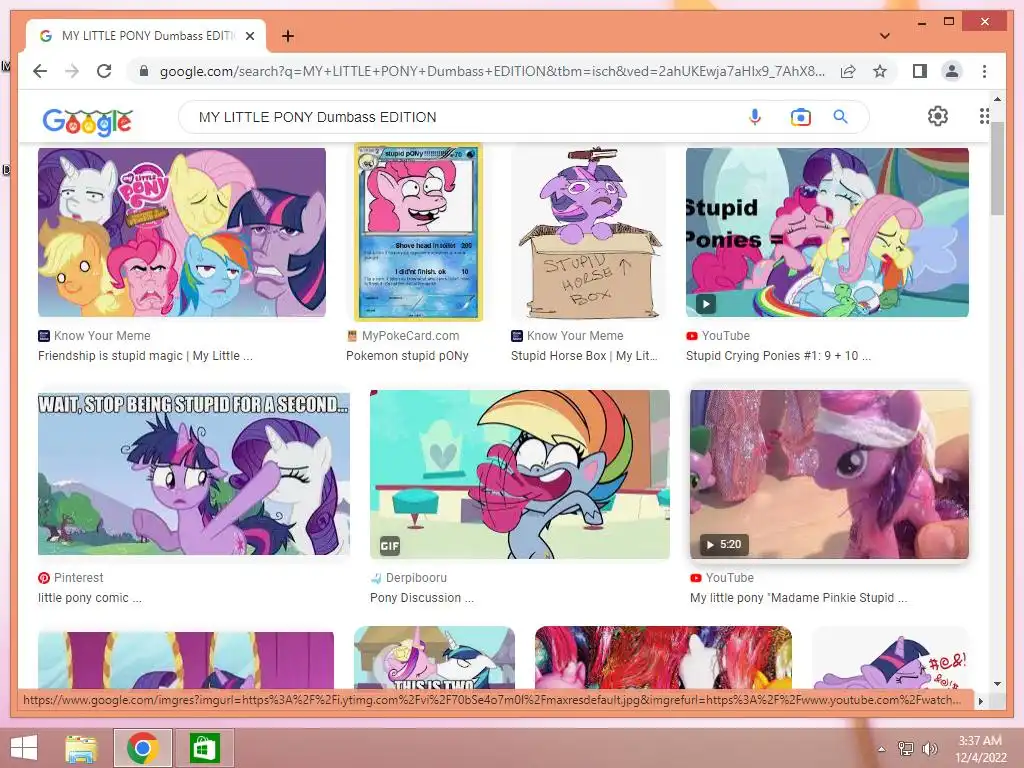Click Chrome icon in taskbar
Image resolution: width=1024 pixels, height=768 pixels.
[x=143, y=748]
